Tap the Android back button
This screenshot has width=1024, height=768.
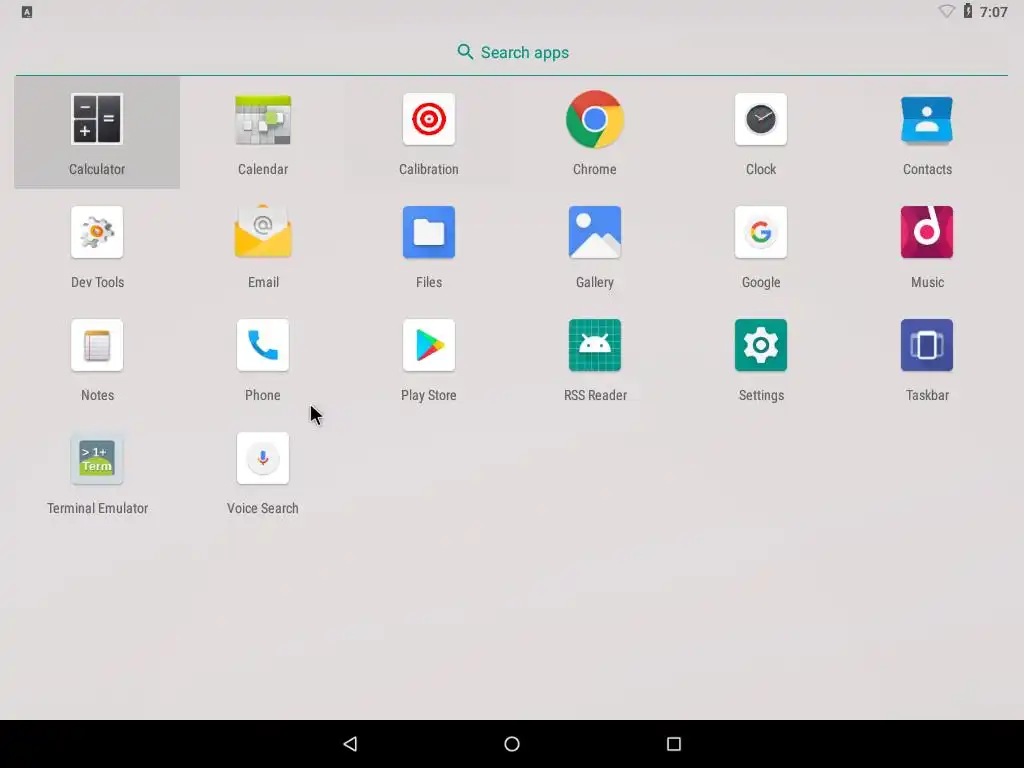click(x=351, y=744)
